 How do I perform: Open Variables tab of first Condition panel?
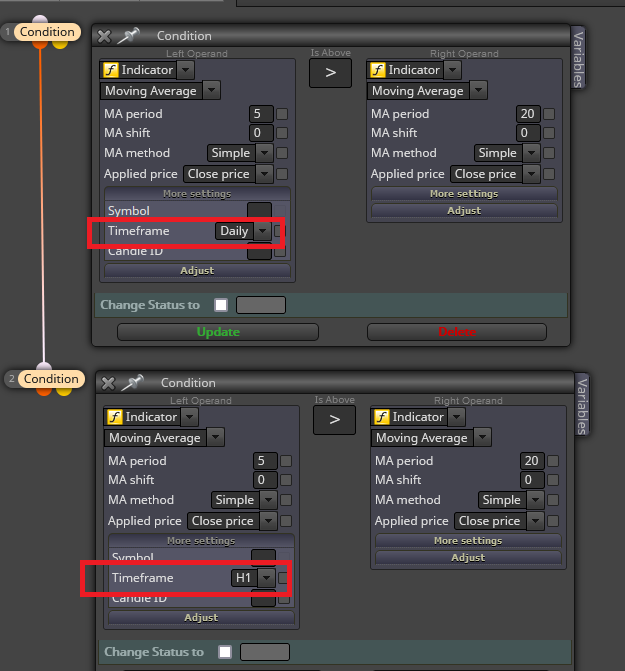pos(578,59)
